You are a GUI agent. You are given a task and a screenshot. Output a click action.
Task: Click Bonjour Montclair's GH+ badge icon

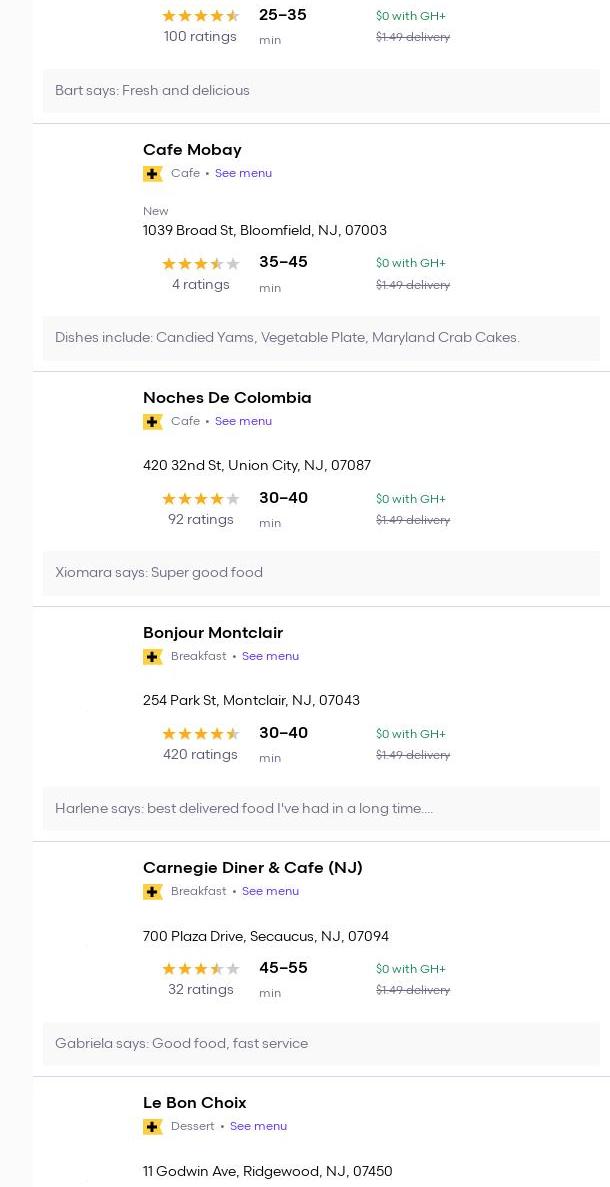point(153,657)
